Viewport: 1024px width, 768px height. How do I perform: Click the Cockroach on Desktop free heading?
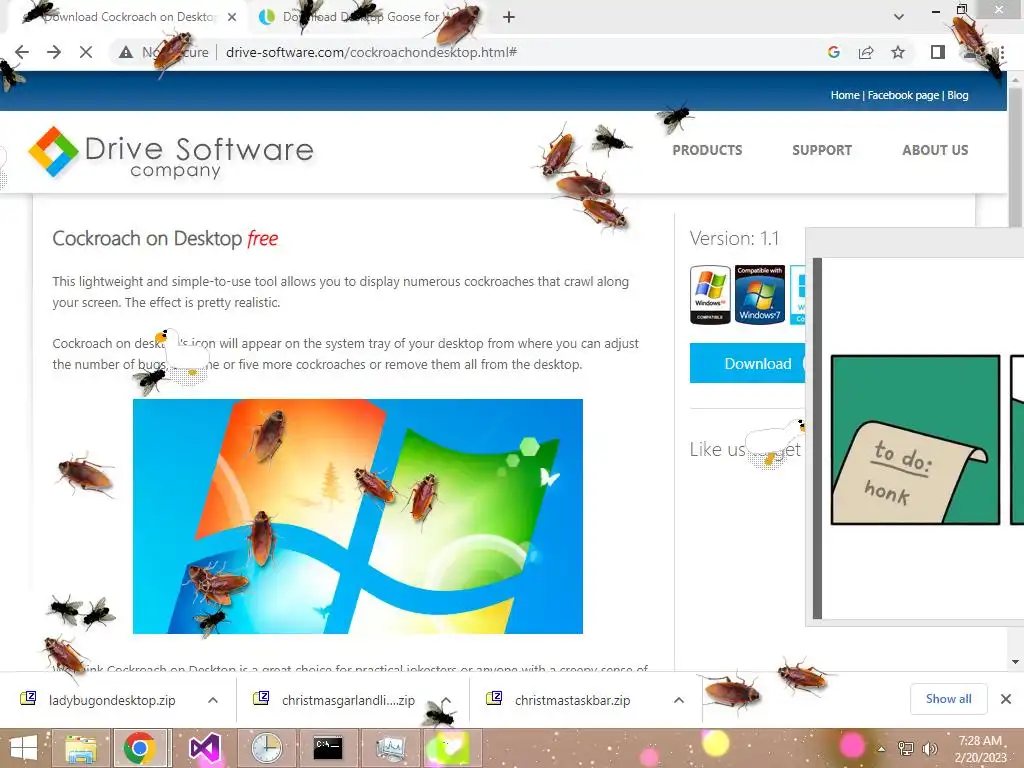pyautogui.click(x=165, y=238)
